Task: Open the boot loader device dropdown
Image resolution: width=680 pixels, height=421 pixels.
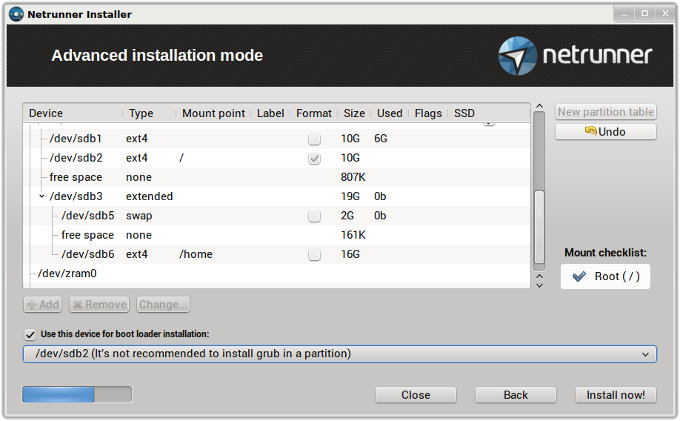Action: click(x=340, y=354)
